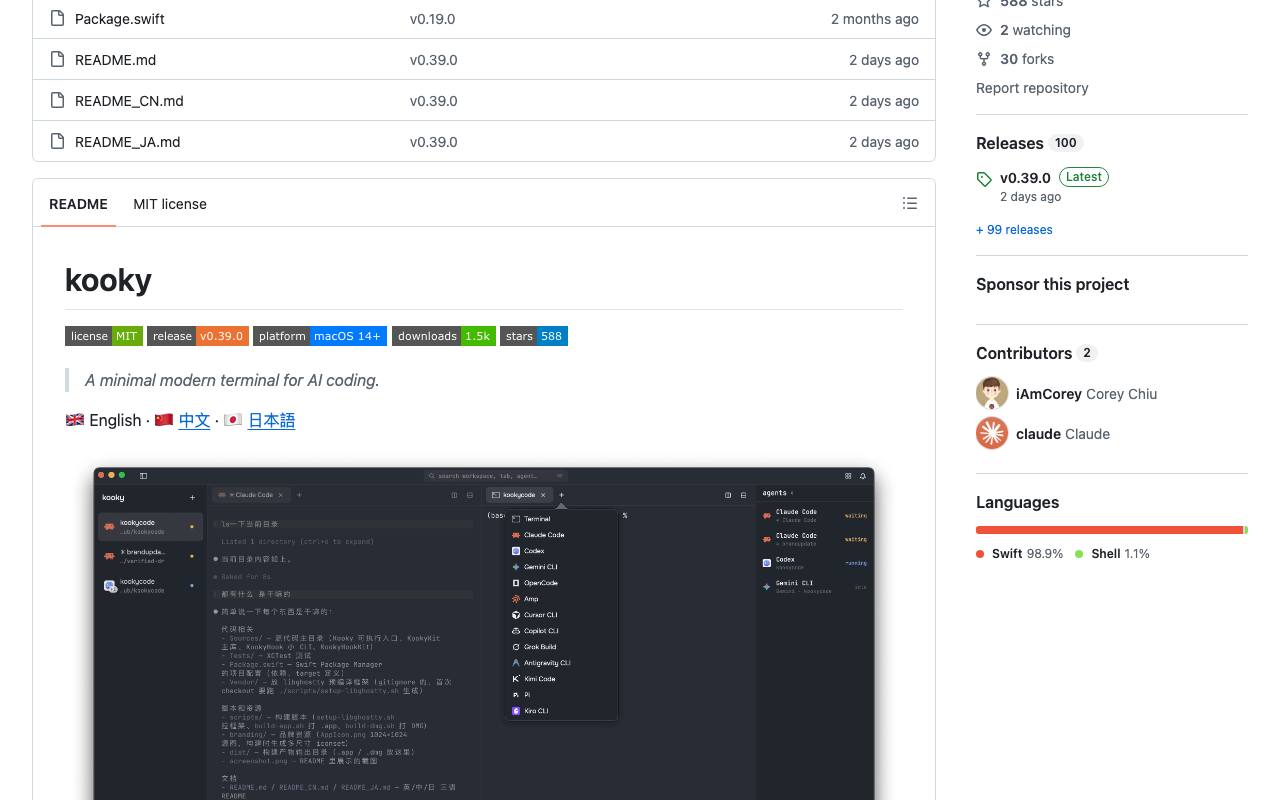Click the 2 days ago timestamp for README_JA.md
Screen dimensions: 1280x800
884,142
